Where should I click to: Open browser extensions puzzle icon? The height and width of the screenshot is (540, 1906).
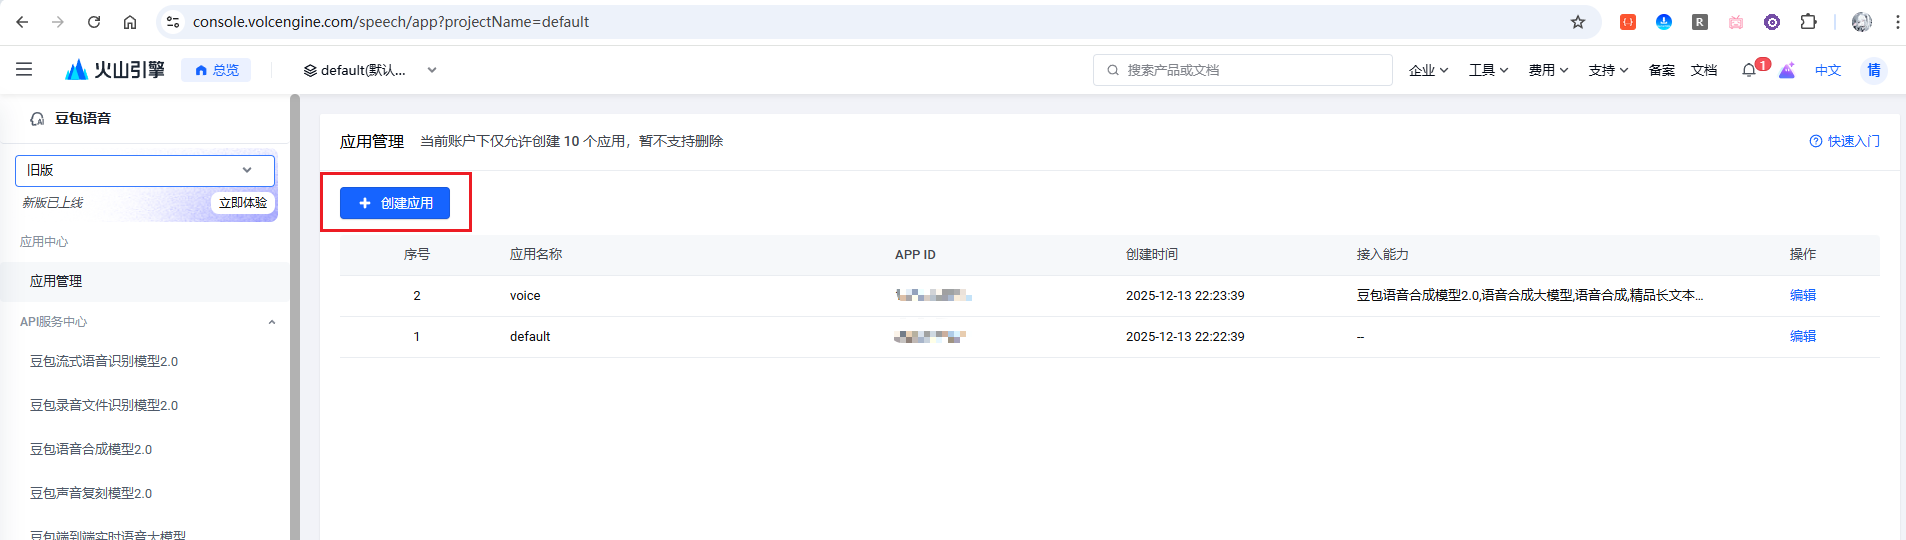[1808, 22]
